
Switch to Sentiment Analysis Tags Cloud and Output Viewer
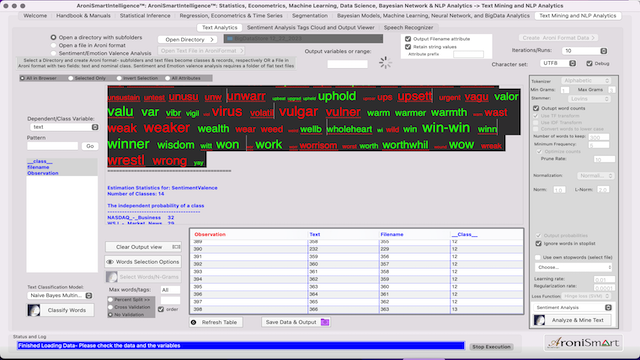click(x=311, y=27)
